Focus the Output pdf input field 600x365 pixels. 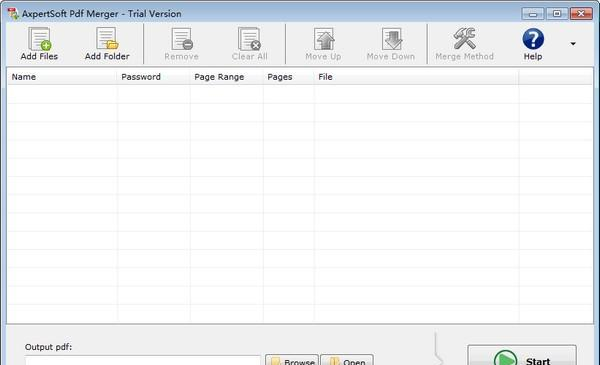pos(143,360)
